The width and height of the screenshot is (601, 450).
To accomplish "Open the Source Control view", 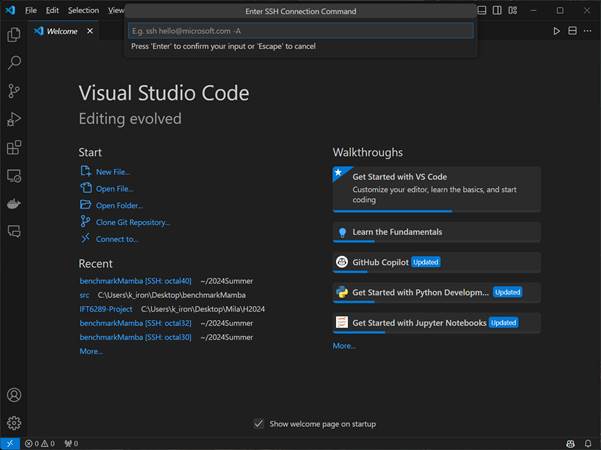I will [x=14, y=91].
